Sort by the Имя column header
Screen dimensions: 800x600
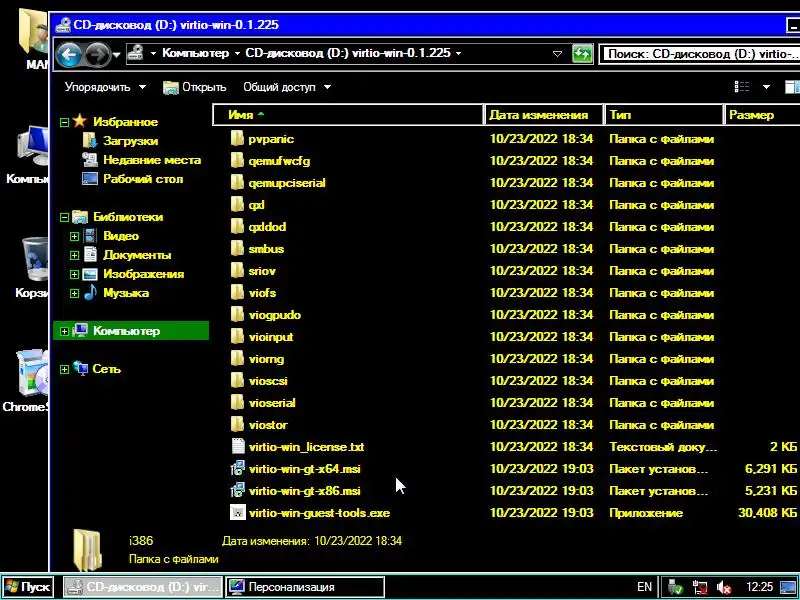(x=348, y=115)
